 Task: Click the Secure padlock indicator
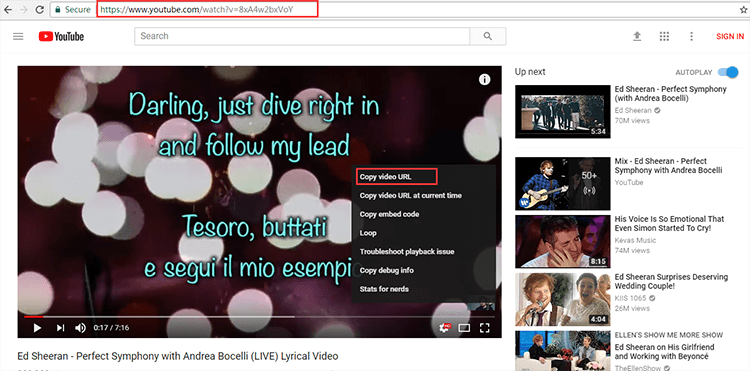(72, 9)
